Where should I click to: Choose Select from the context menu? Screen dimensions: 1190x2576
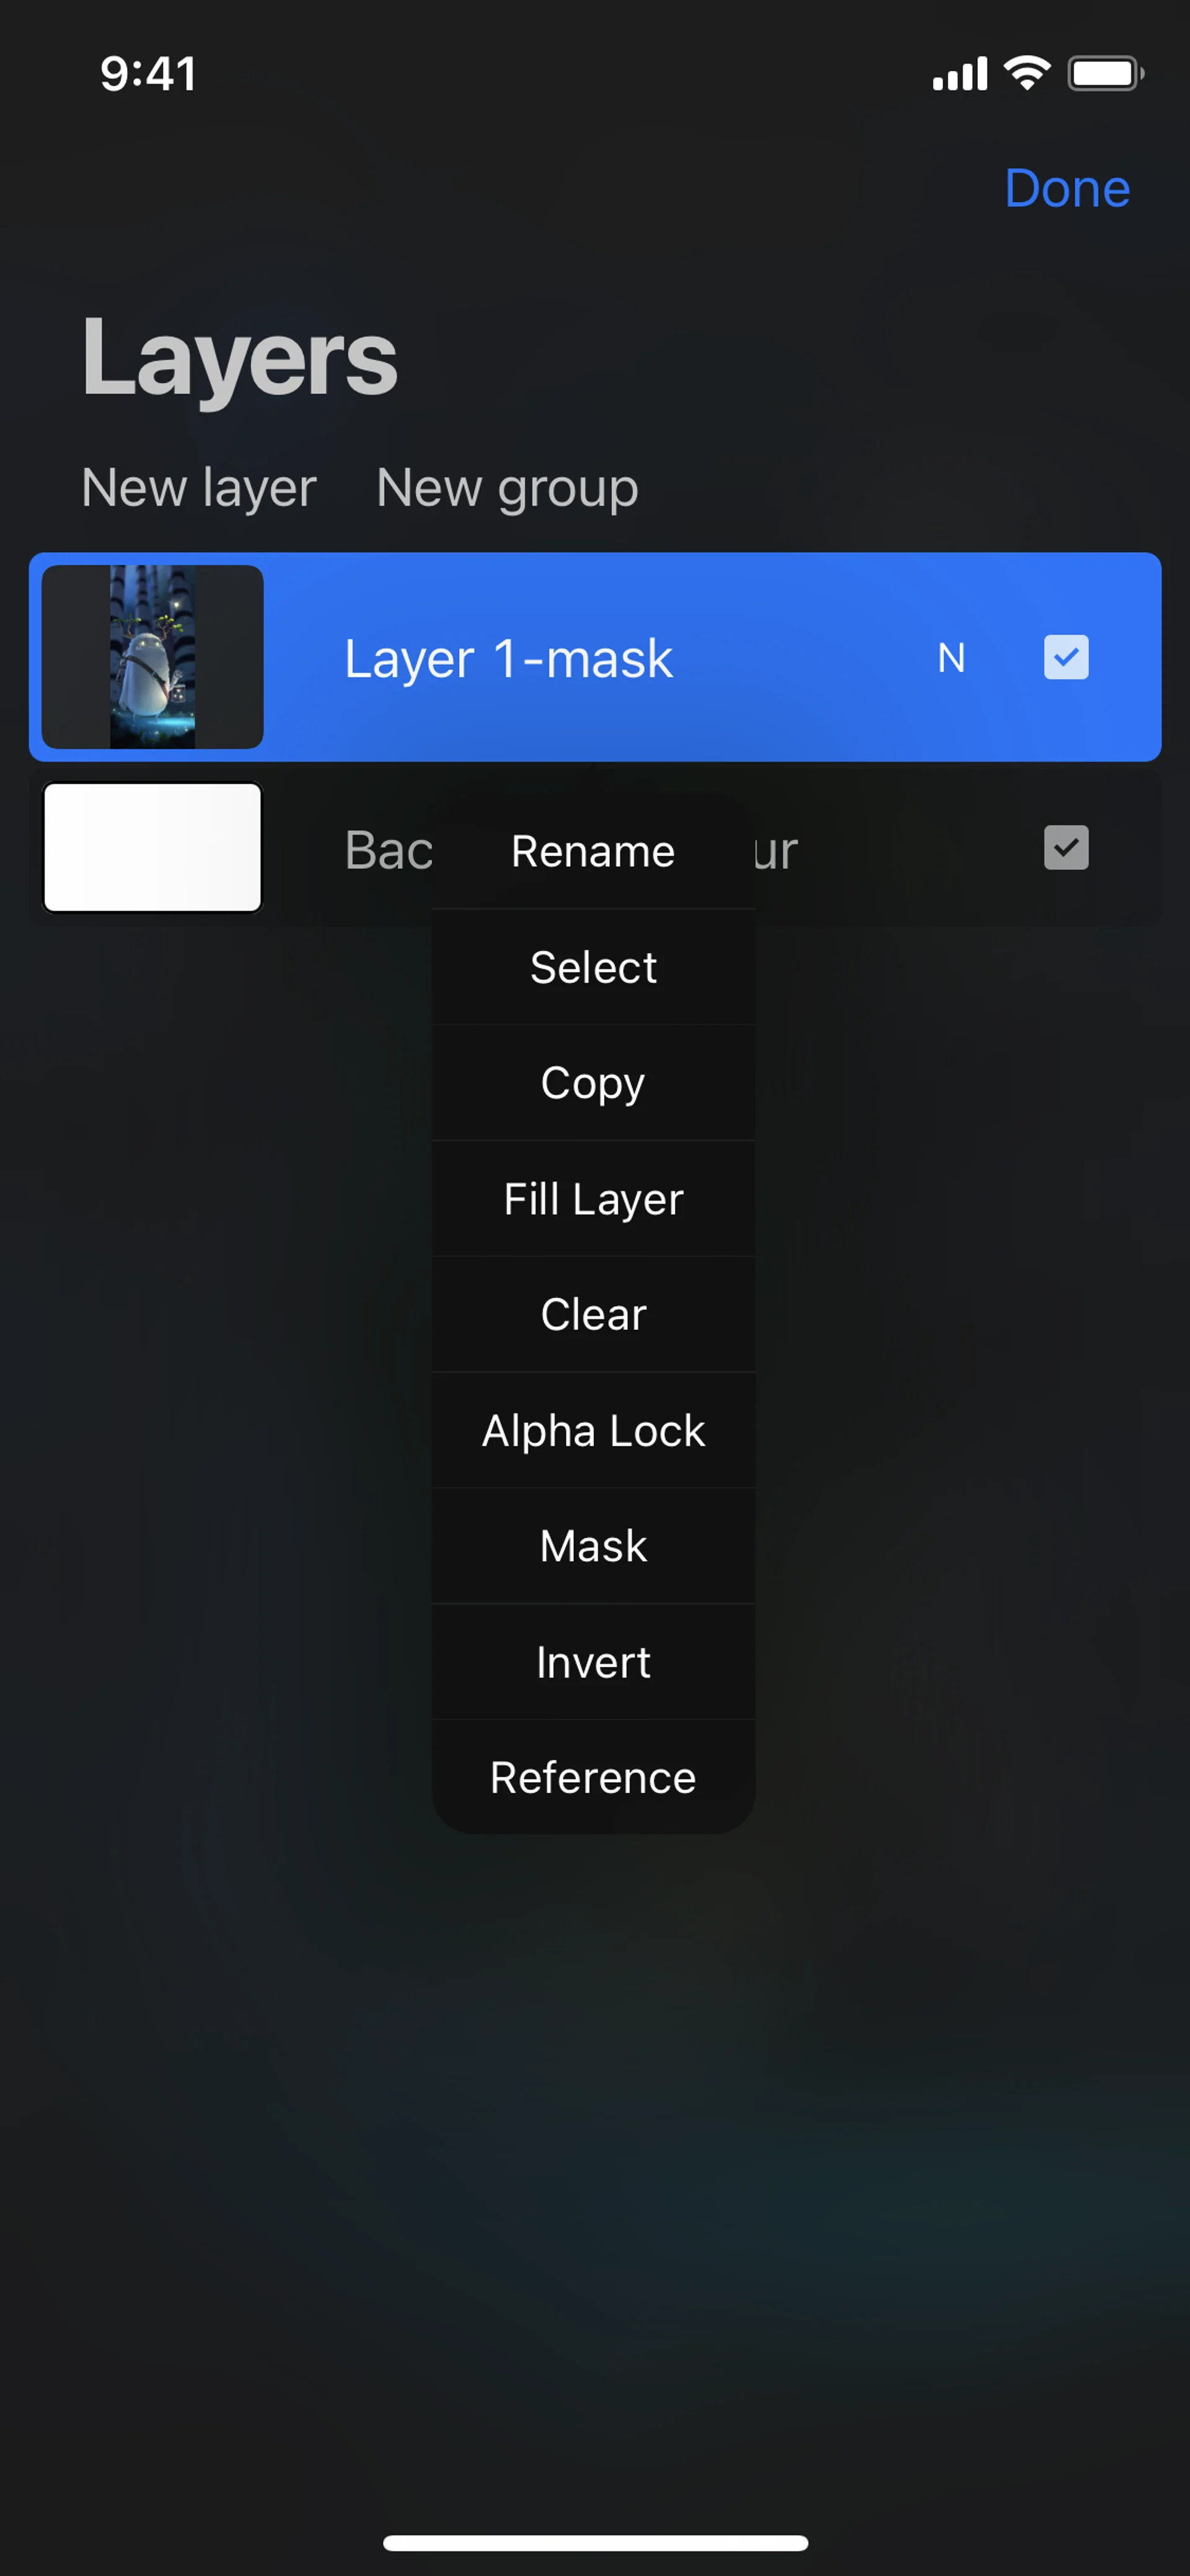point(593,967)
